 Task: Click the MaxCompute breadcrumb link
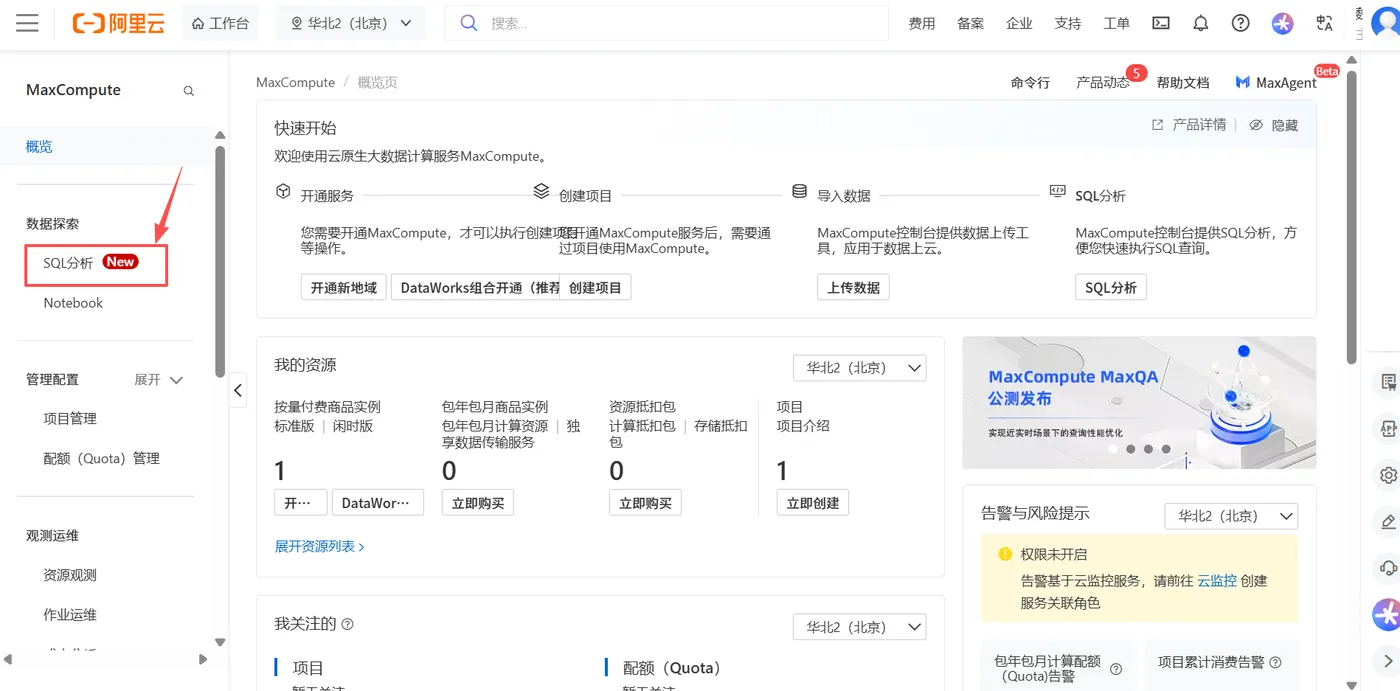[x=295, y=83]
